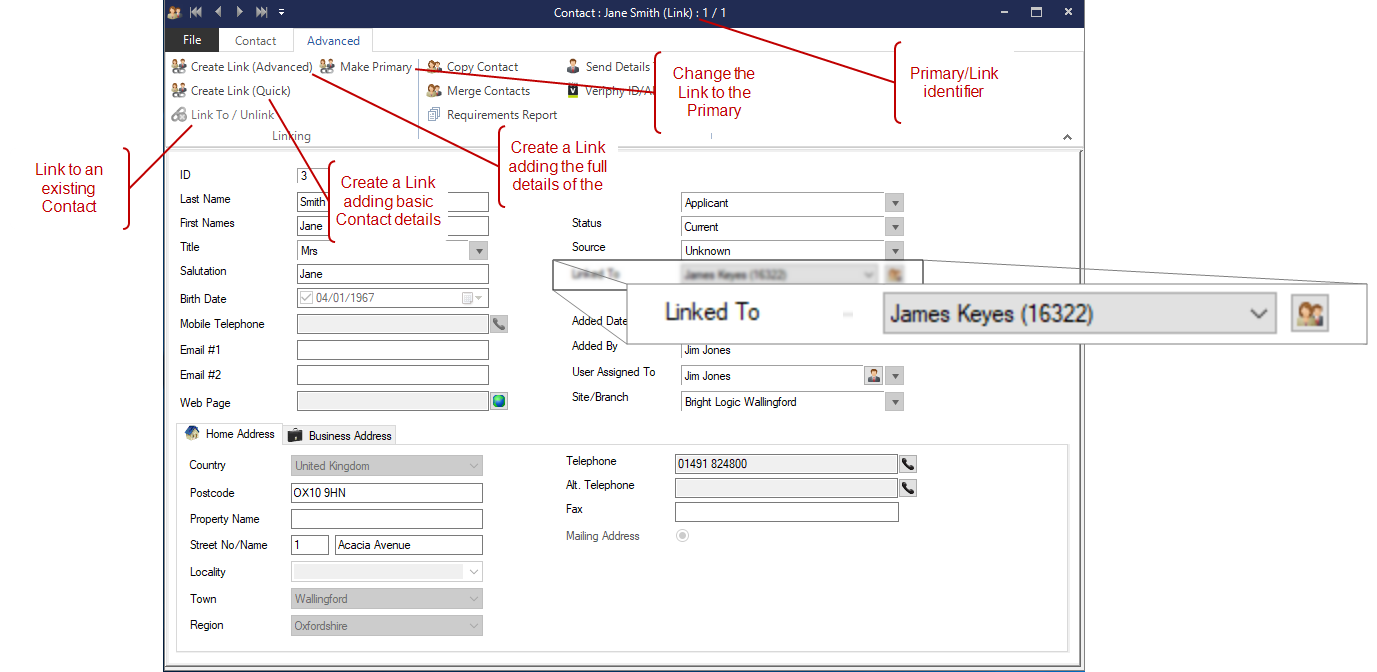Image resolution: width=1377 pixels, height=672 pixels.
Task: Click the User Assigned To person icon
Action: coord(873,376)
